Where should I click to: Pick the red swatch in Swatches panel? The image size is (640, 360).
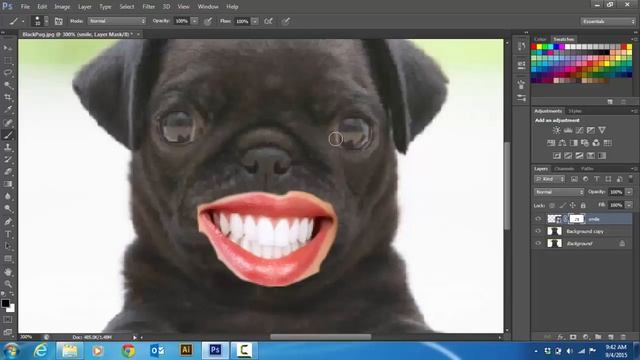click(x=534, y=47)
